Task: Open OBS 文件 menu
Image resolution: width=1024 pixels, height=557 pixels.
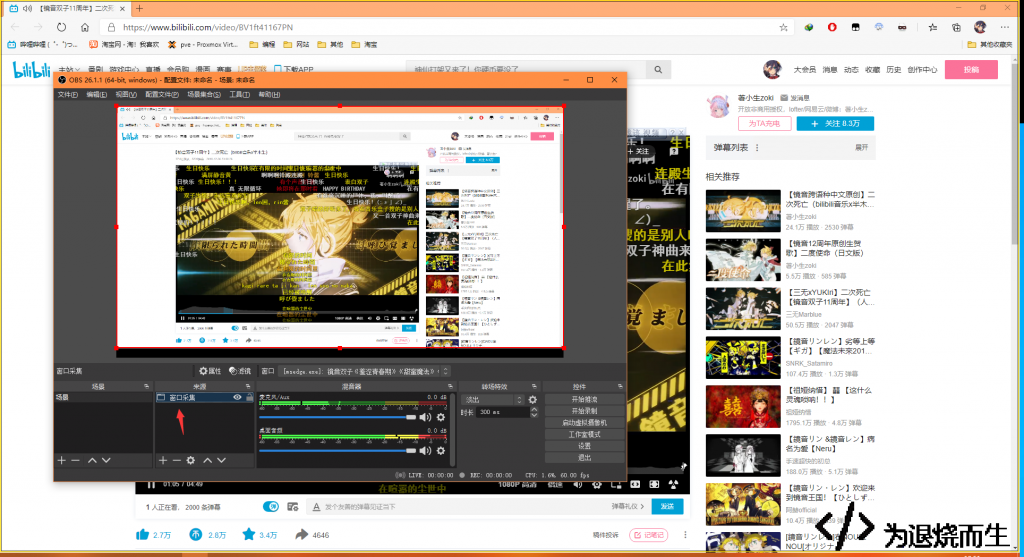Action: pyautogui.click(x=68, y=95)
